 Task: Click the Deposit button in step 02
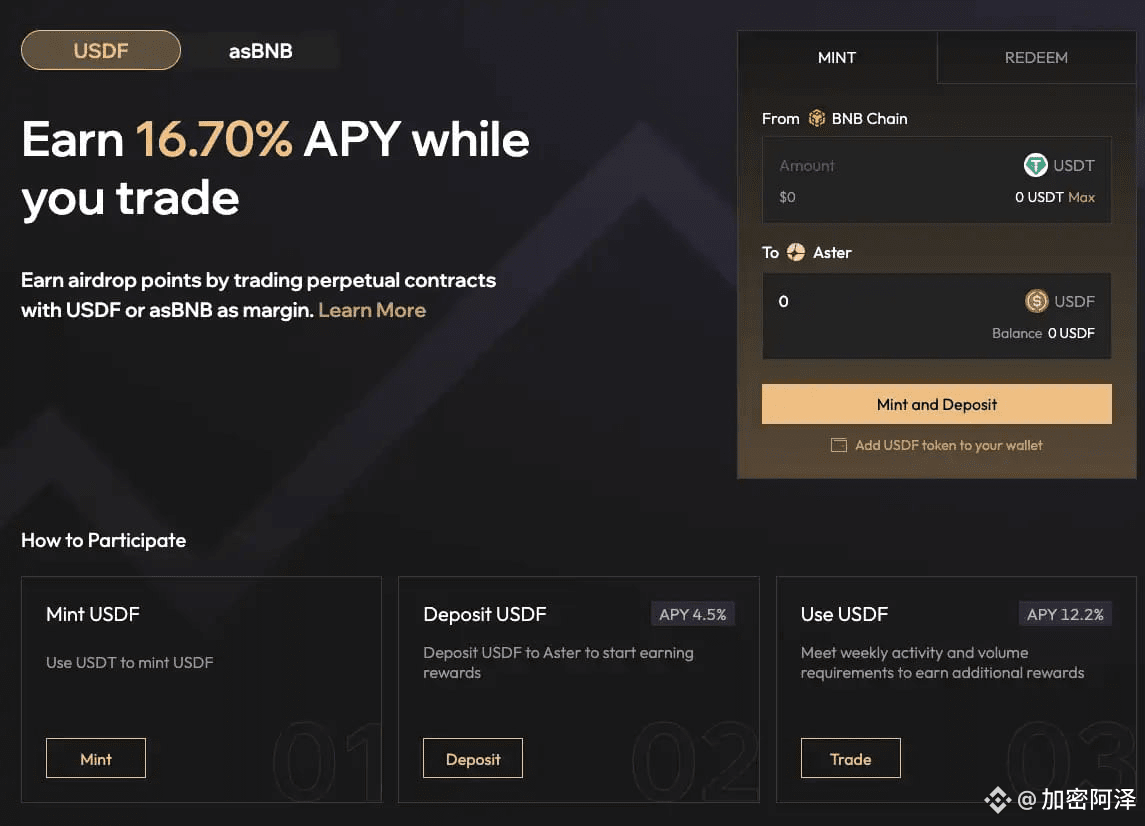pos(473,759)
